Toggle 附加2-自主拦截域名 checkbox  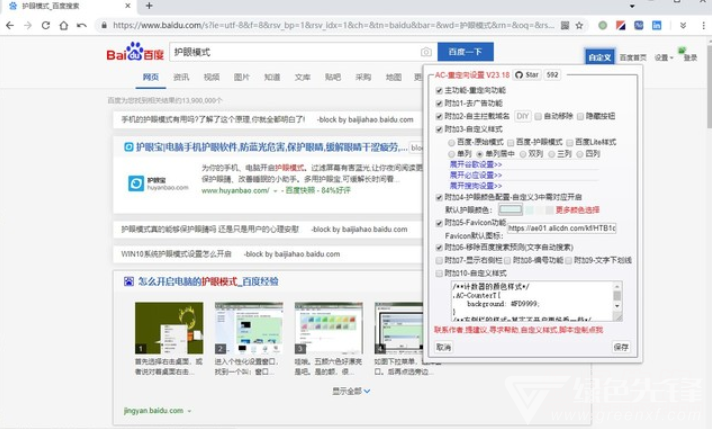click(439, 116)
